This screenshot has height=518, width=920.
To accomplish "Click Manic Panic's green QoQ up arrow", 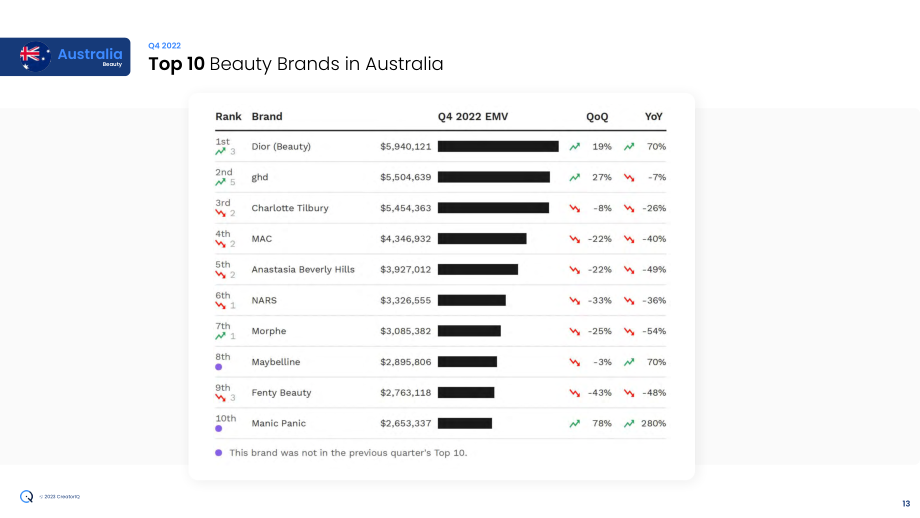I will point(574,424).
